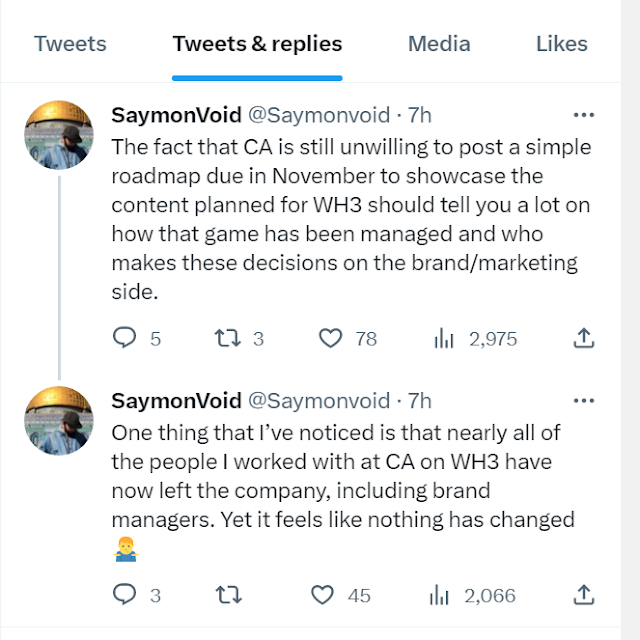Open more options on second tweet
This screenshot has height=640, width=640.
pos(583,401)
